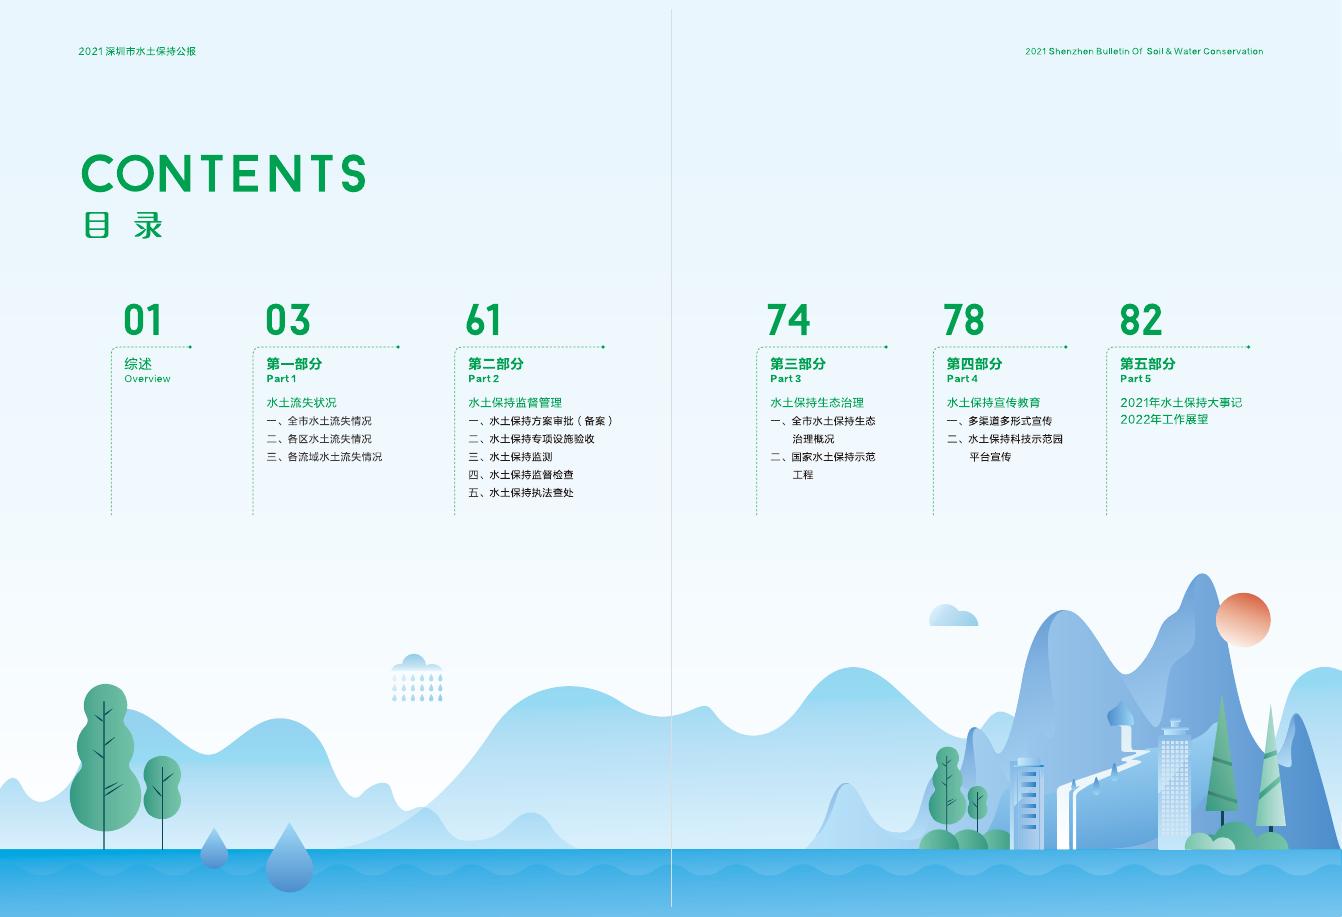Select 二、水土保持科技示范园 line

tap(1005, 439)
